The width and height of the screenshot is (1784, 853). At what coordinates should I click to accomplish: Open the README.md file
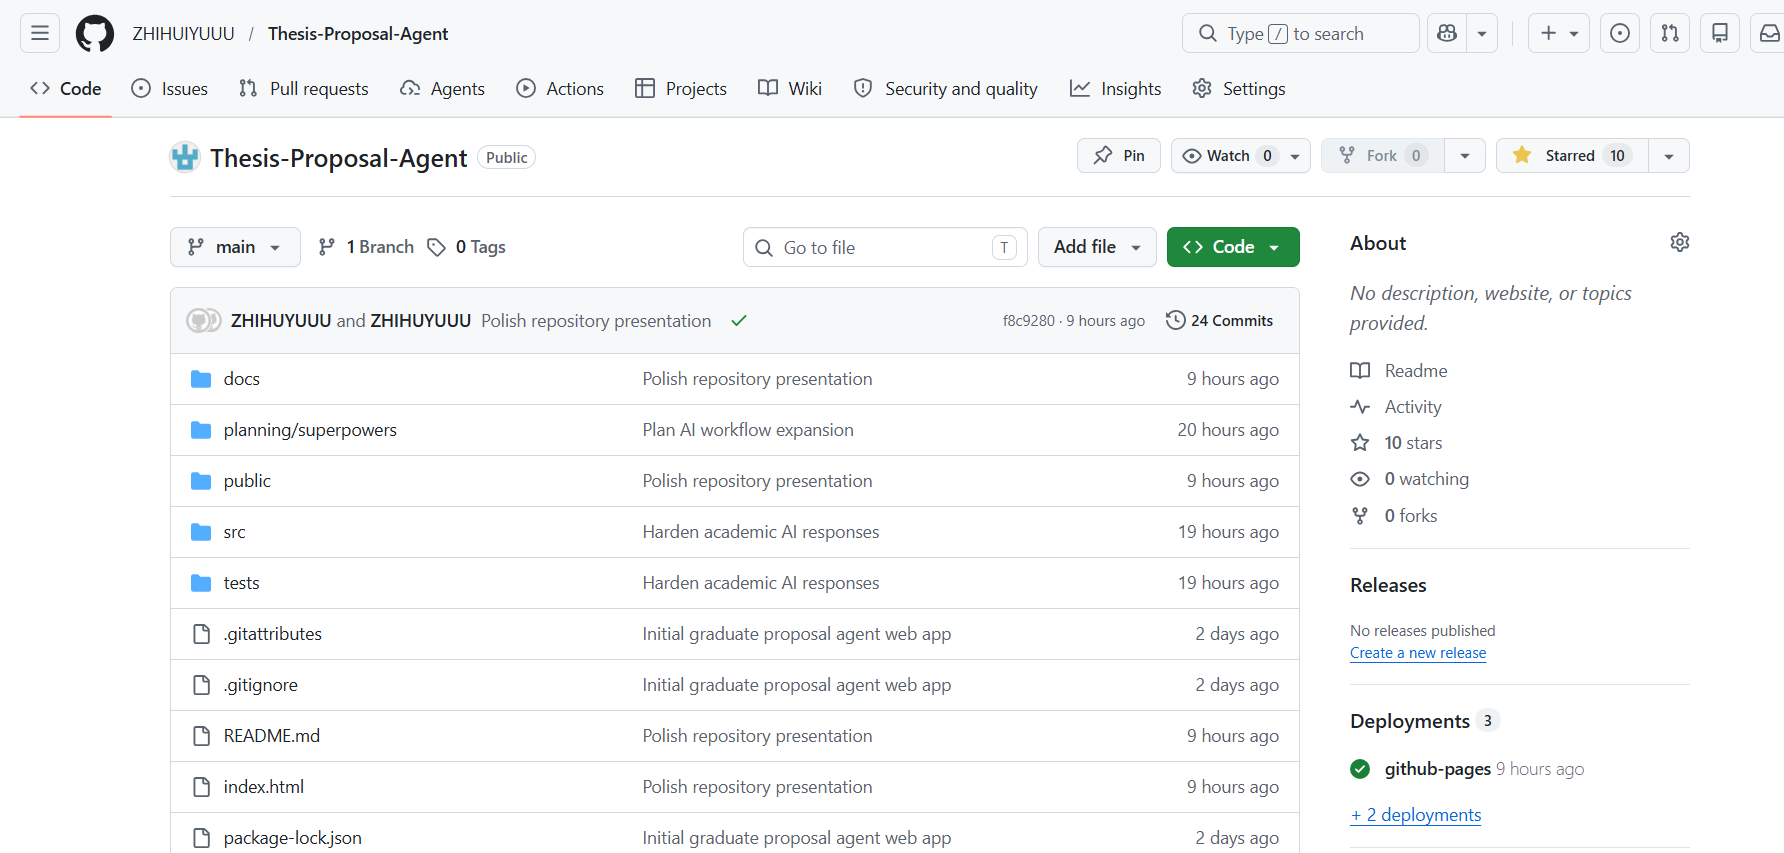click(272, 736)
